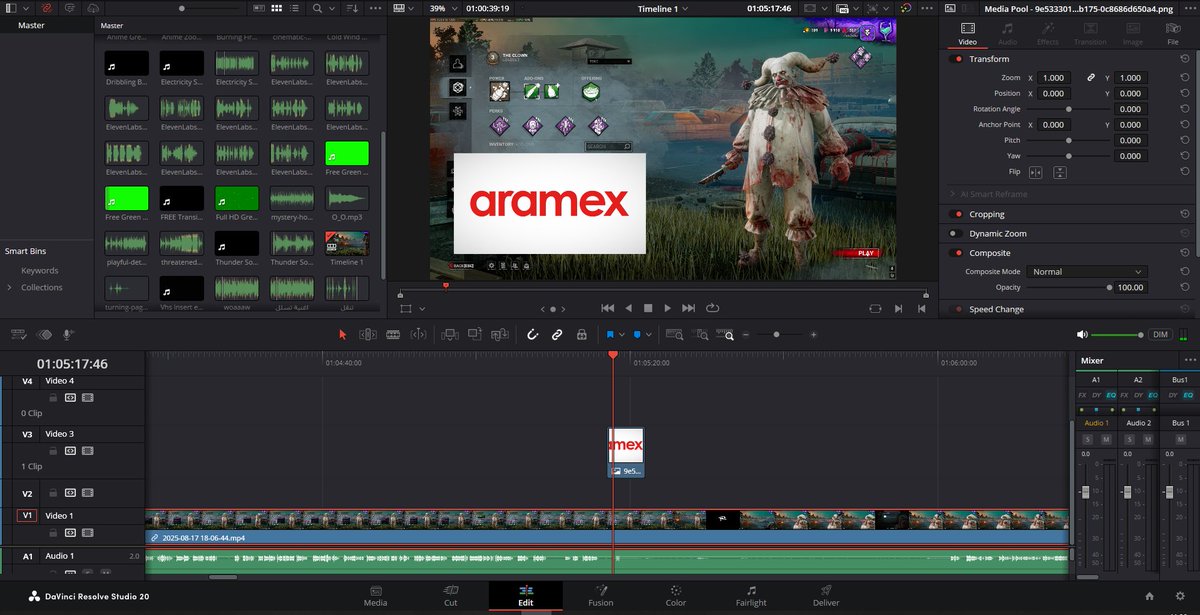1200x615 pixels.
Task: Expand the Collections smart bin
Action: click(x=9, y=287)
